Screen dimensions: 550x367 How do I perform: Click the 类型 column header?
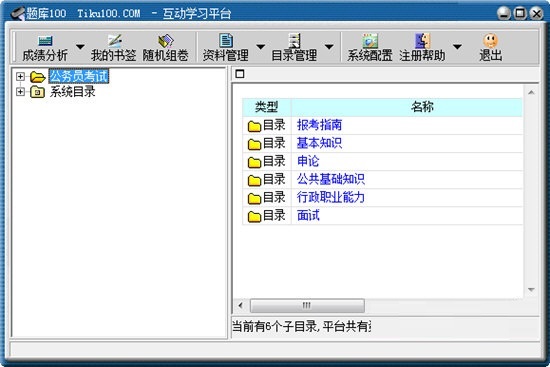(267, 107)
